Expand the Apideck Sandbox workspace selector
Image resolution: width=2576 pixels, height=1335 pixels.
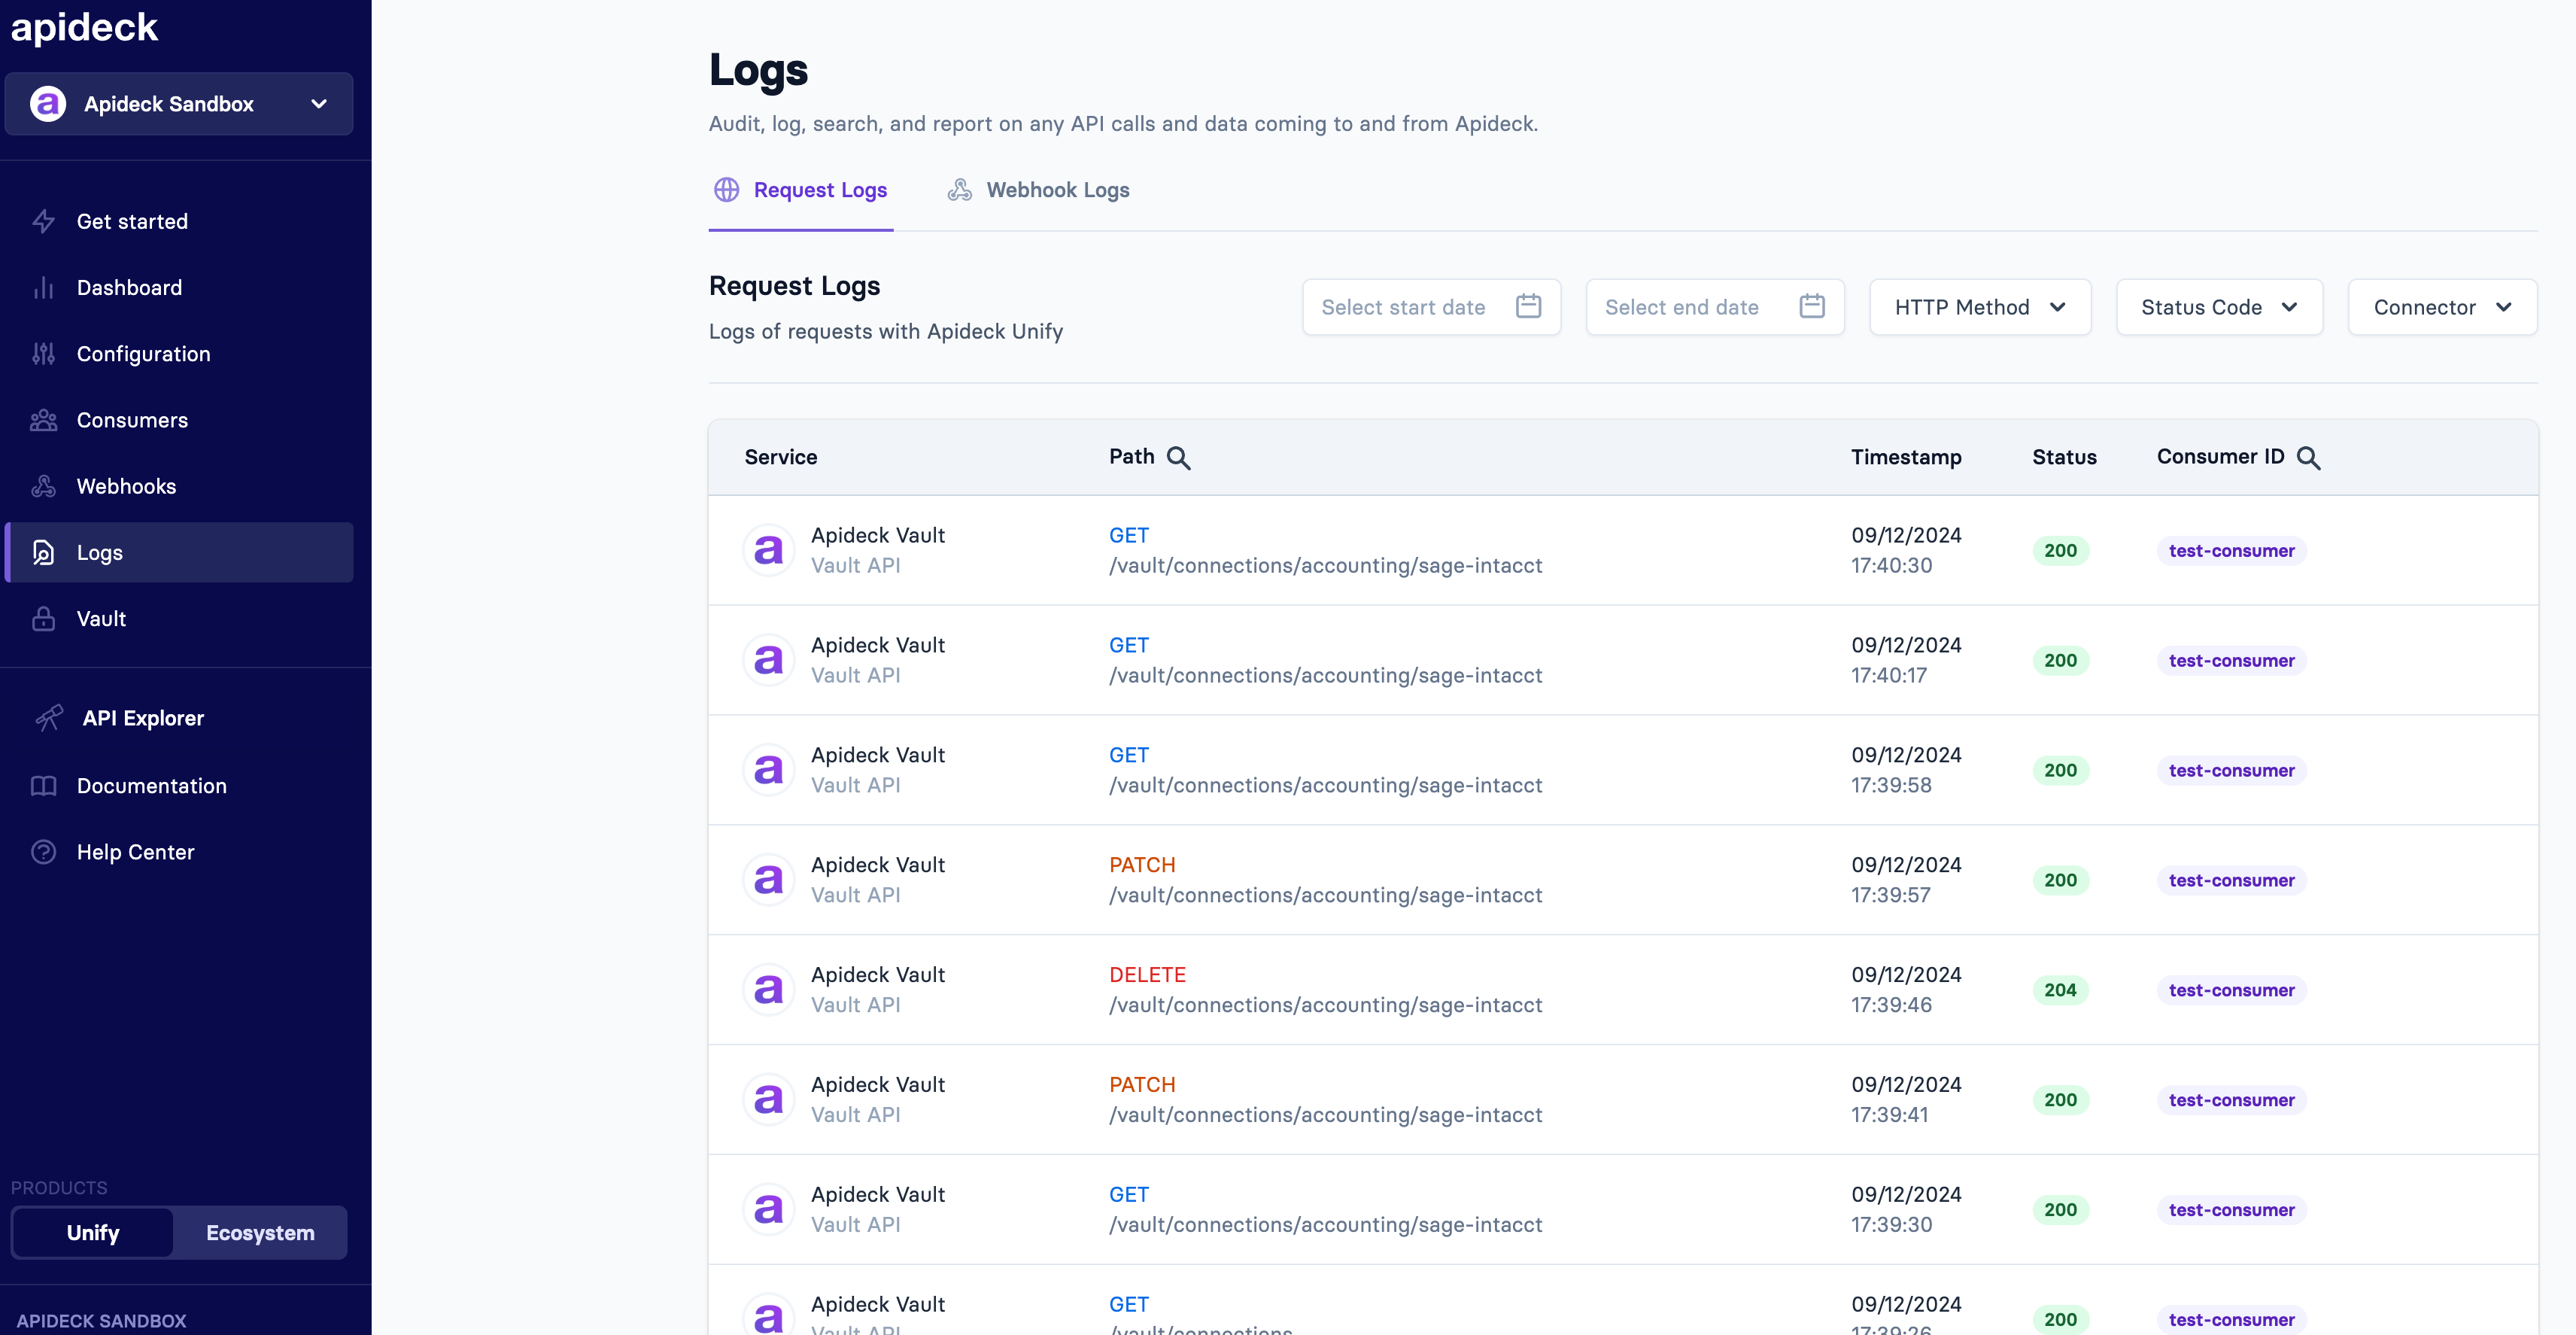179,104
